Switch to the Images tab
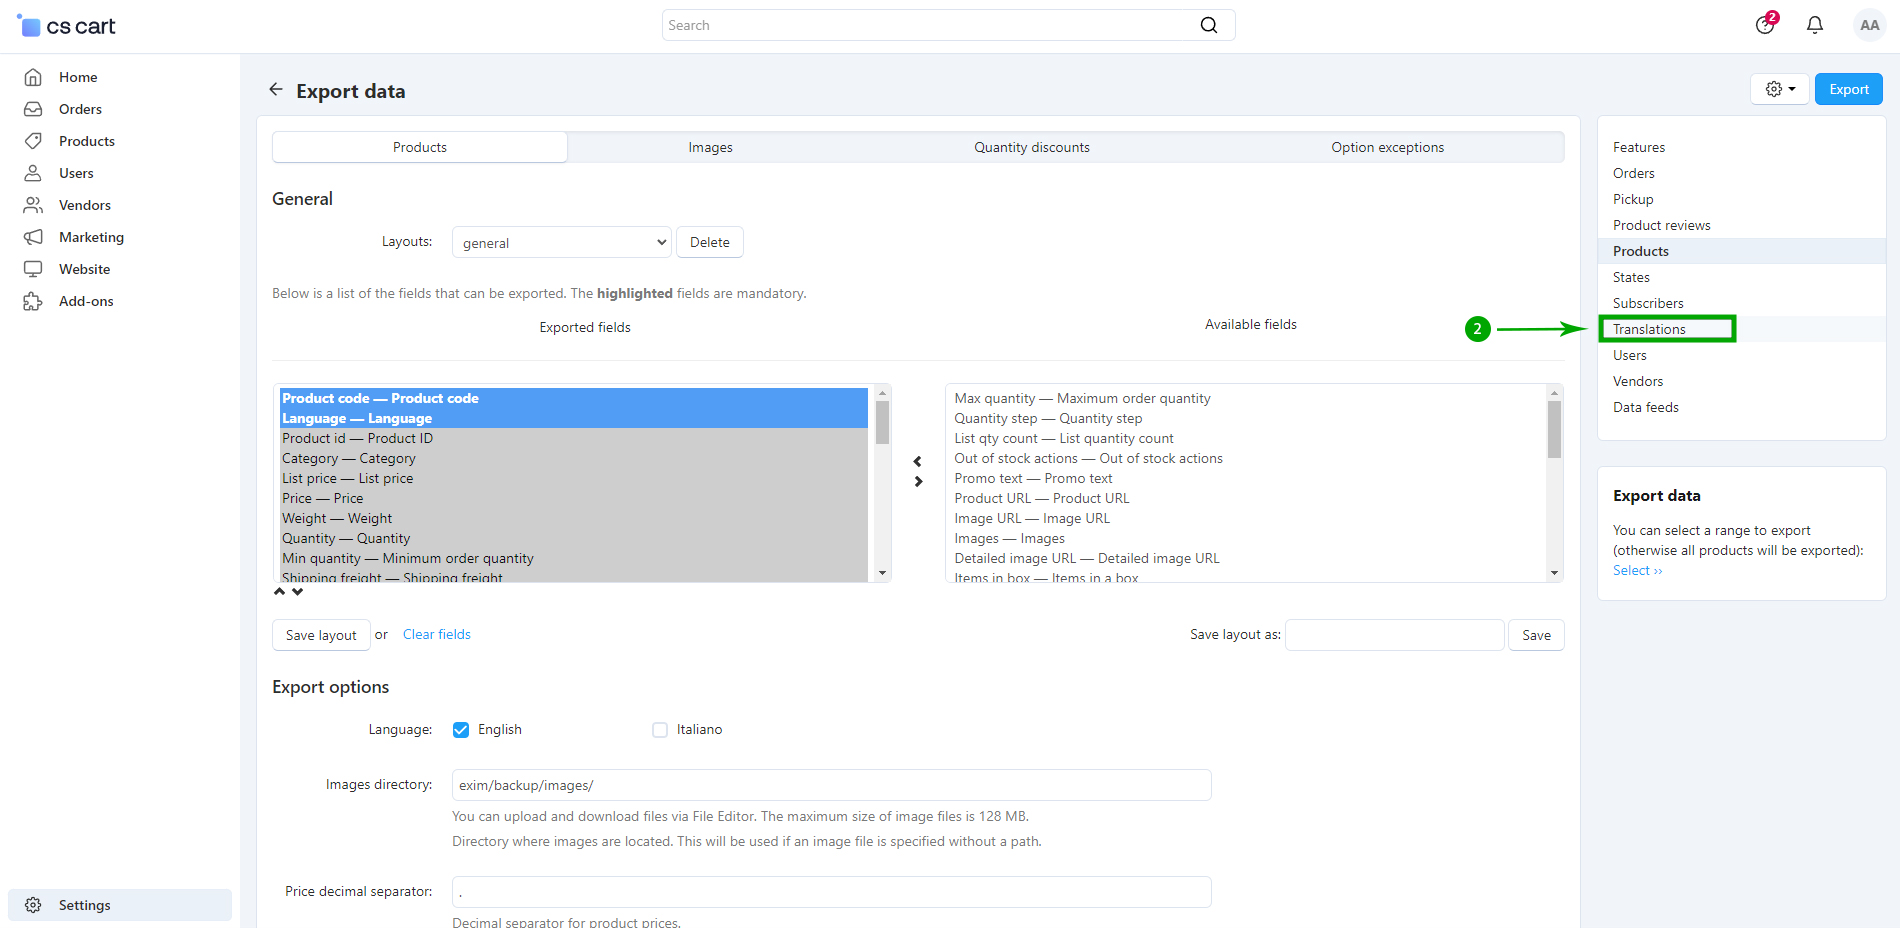The image size is (1900, 928). point(710,147)
